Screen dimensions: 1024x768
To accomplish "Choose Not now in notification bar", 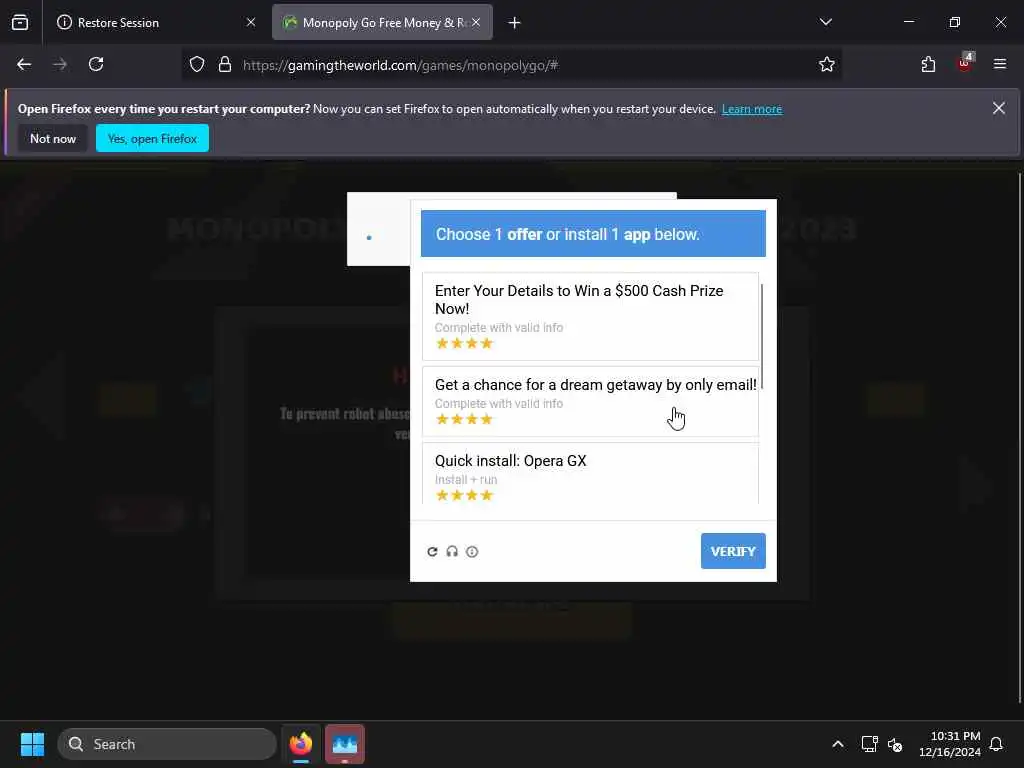I will pos(53,138).
